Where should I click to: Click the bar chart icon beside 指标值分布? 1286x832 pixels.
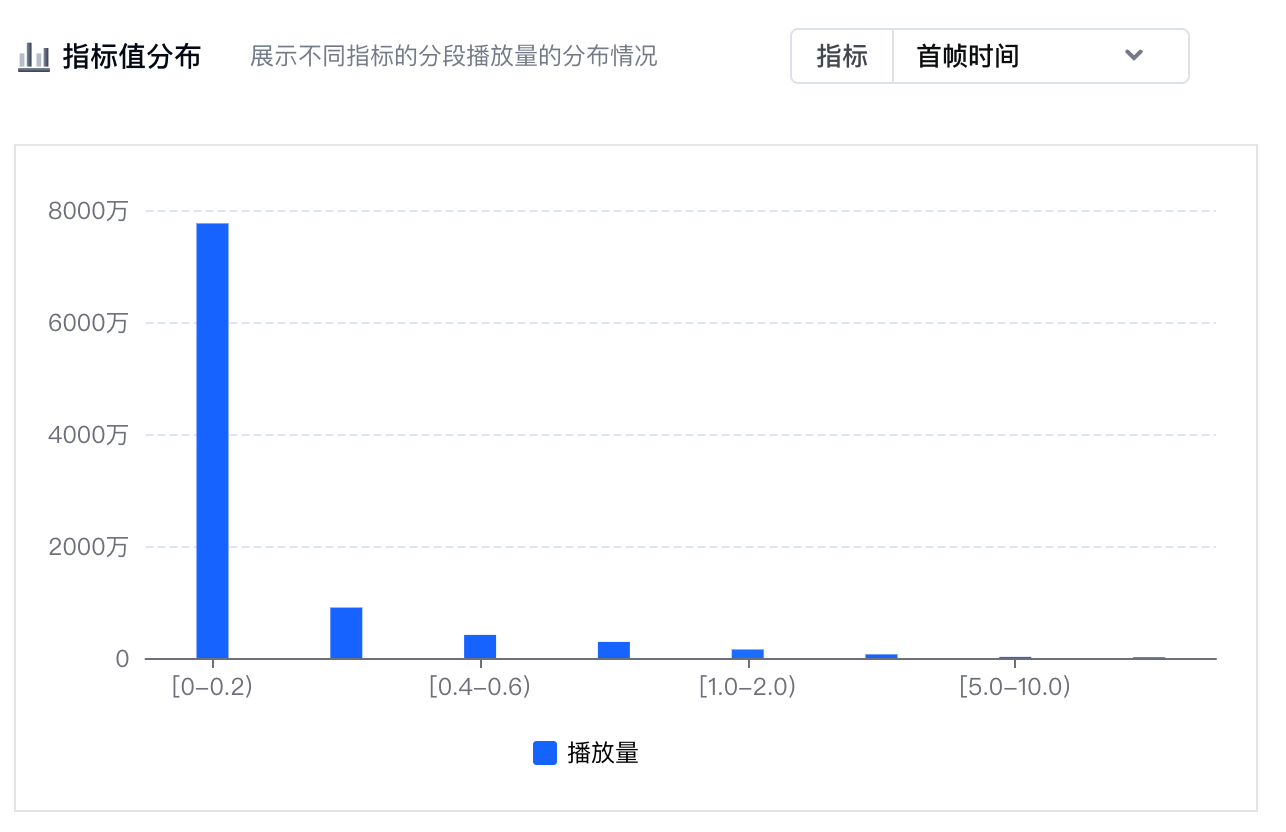click(x=34, y=57)
